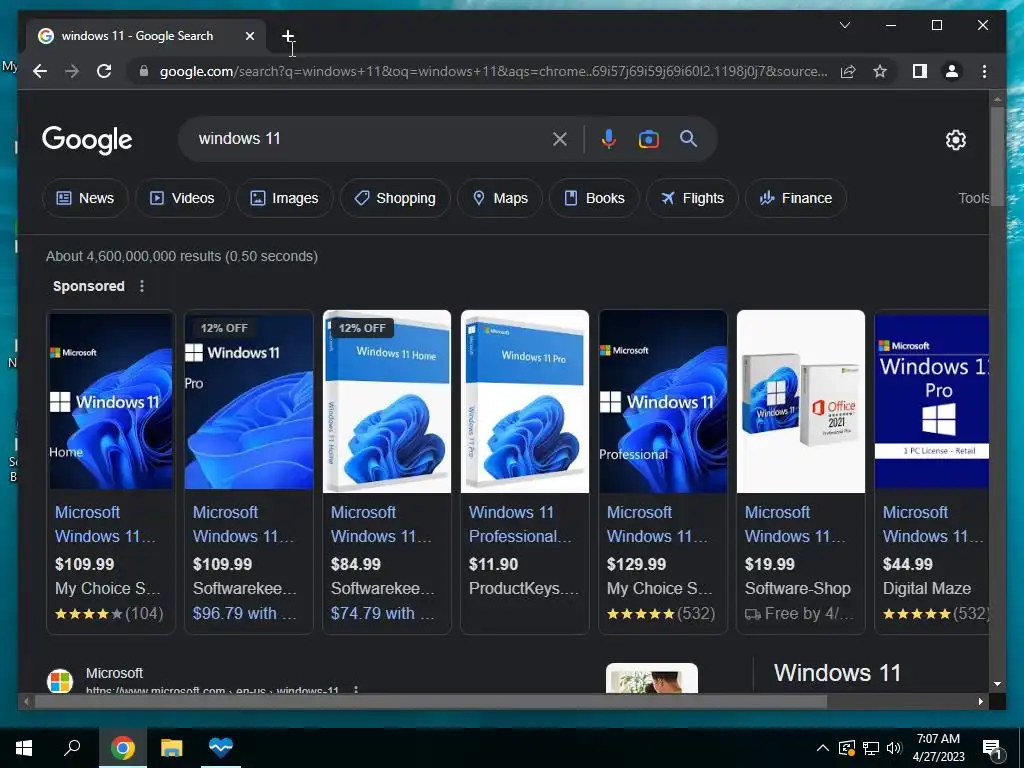Open the Windows 11 with Office 2021 image

tap(801, 401)
